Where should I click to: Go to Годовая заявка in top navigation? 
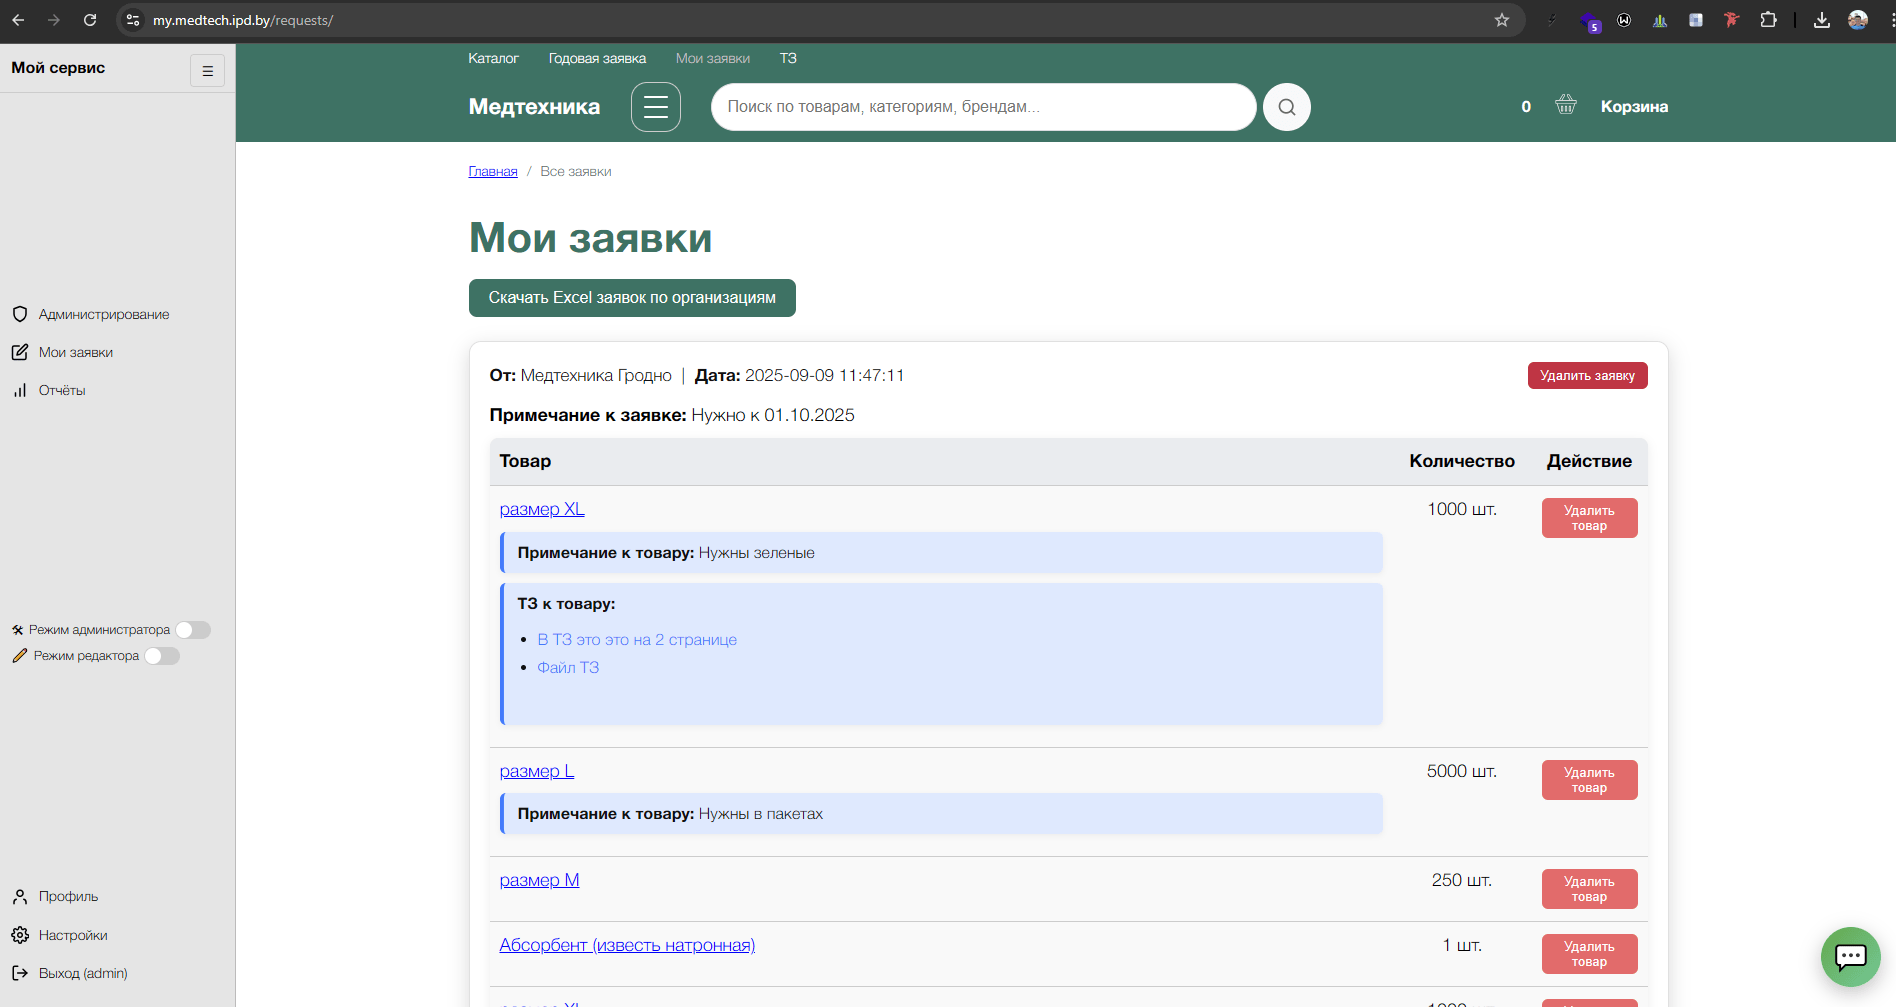(x=597, y=58)
